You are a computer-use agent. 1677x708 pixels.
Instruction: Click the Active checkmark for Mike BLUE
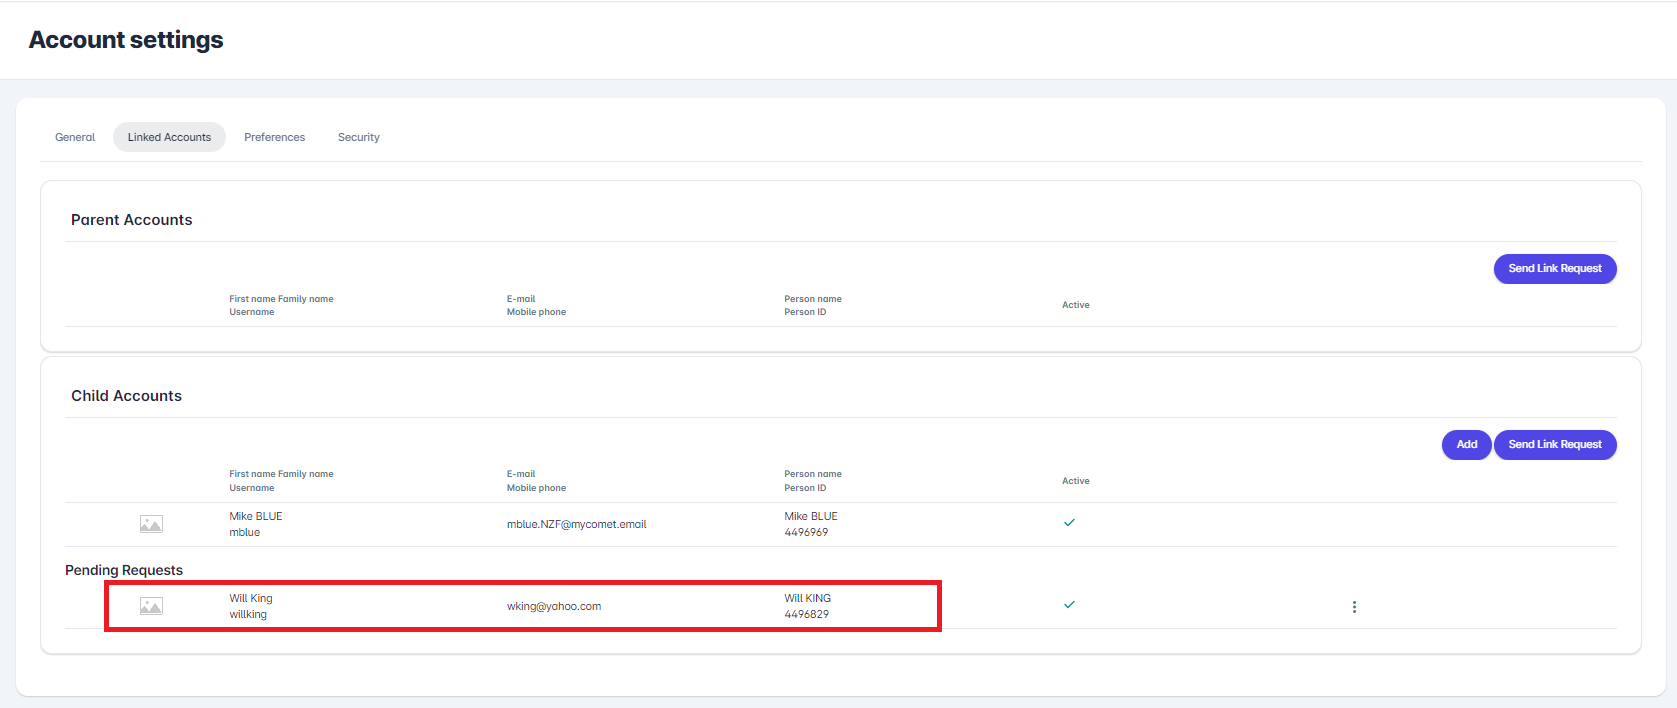pos(1069,523)
